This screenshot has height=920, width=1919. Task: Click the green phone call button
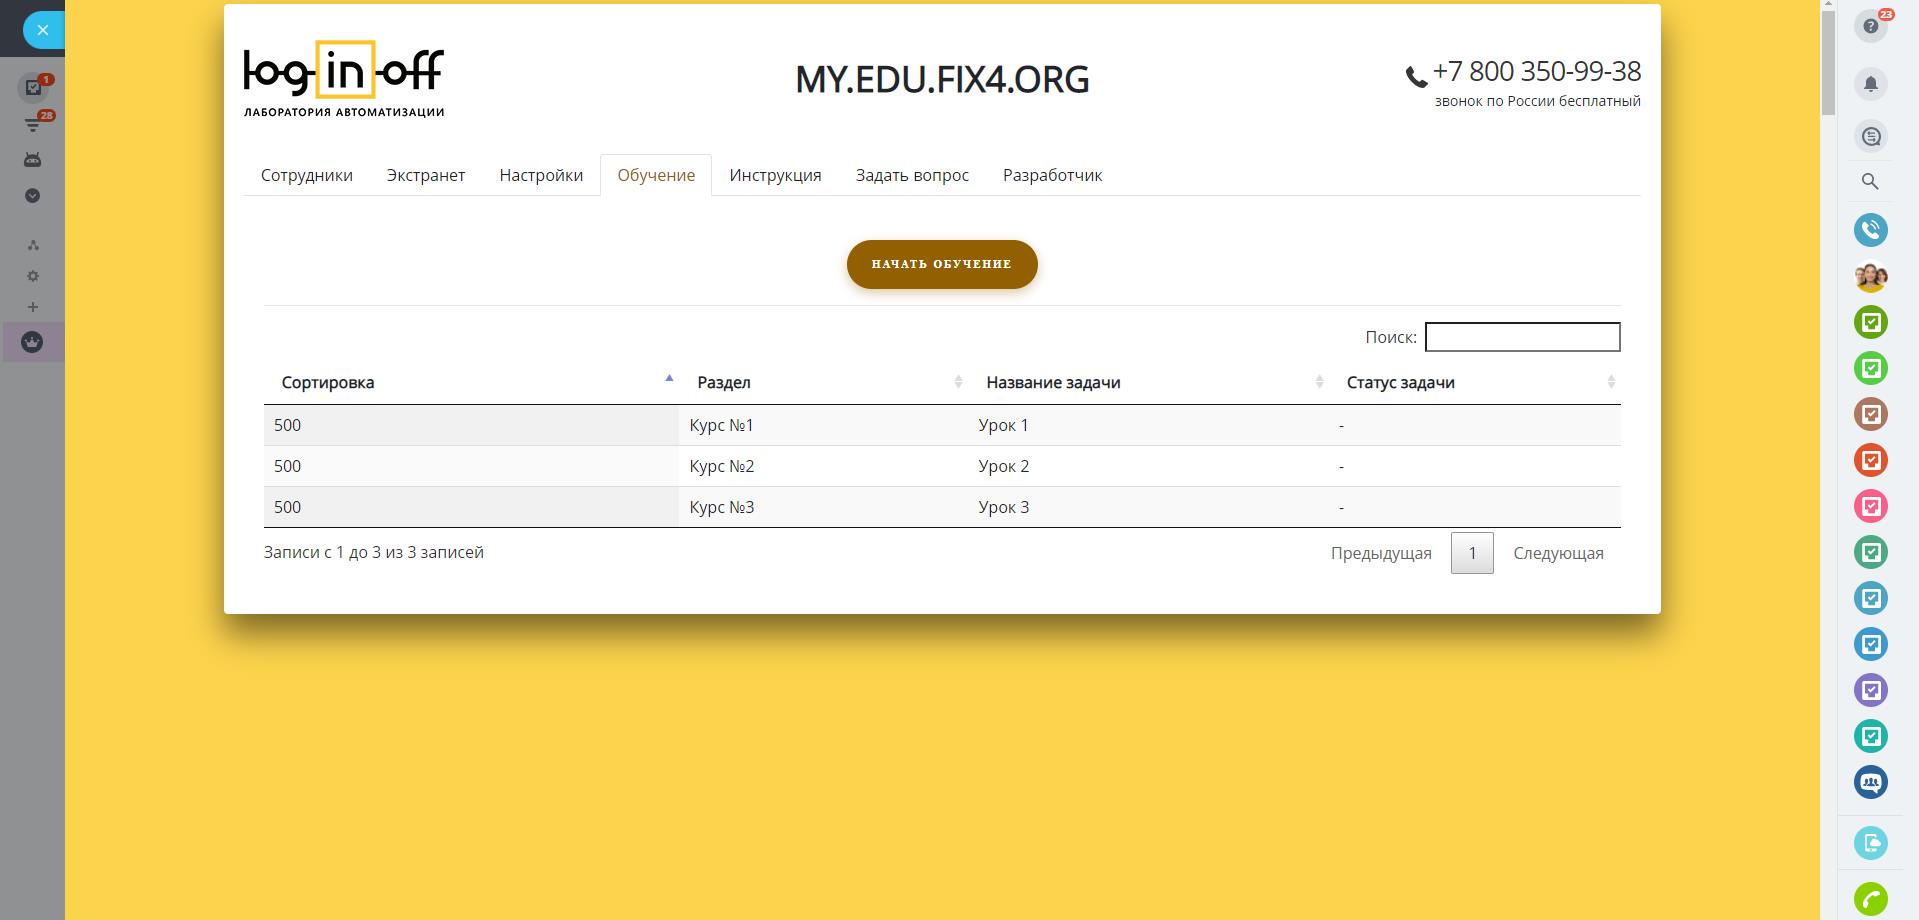1870,899
